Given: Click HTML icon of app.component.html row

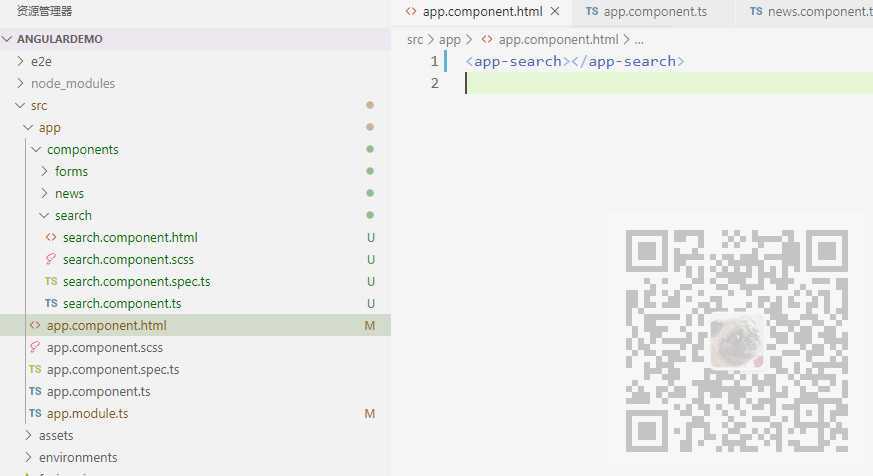Looking at the screenshot, I should 35,325.
